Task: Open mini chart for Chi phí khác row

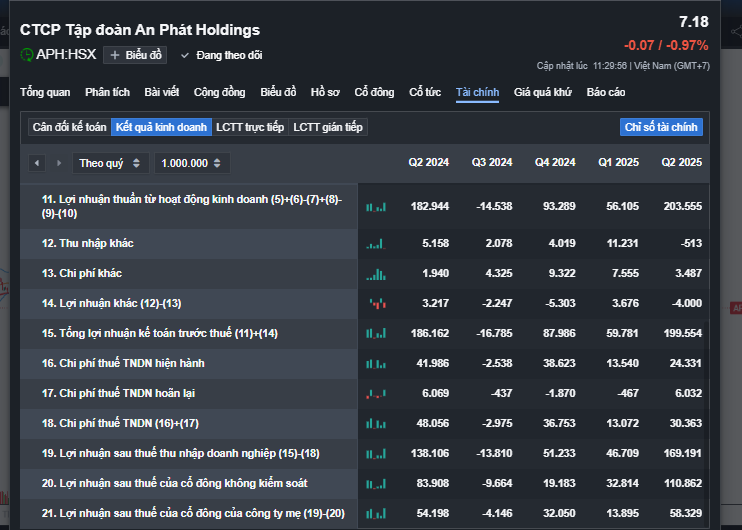Action: (x=376, y=273)
